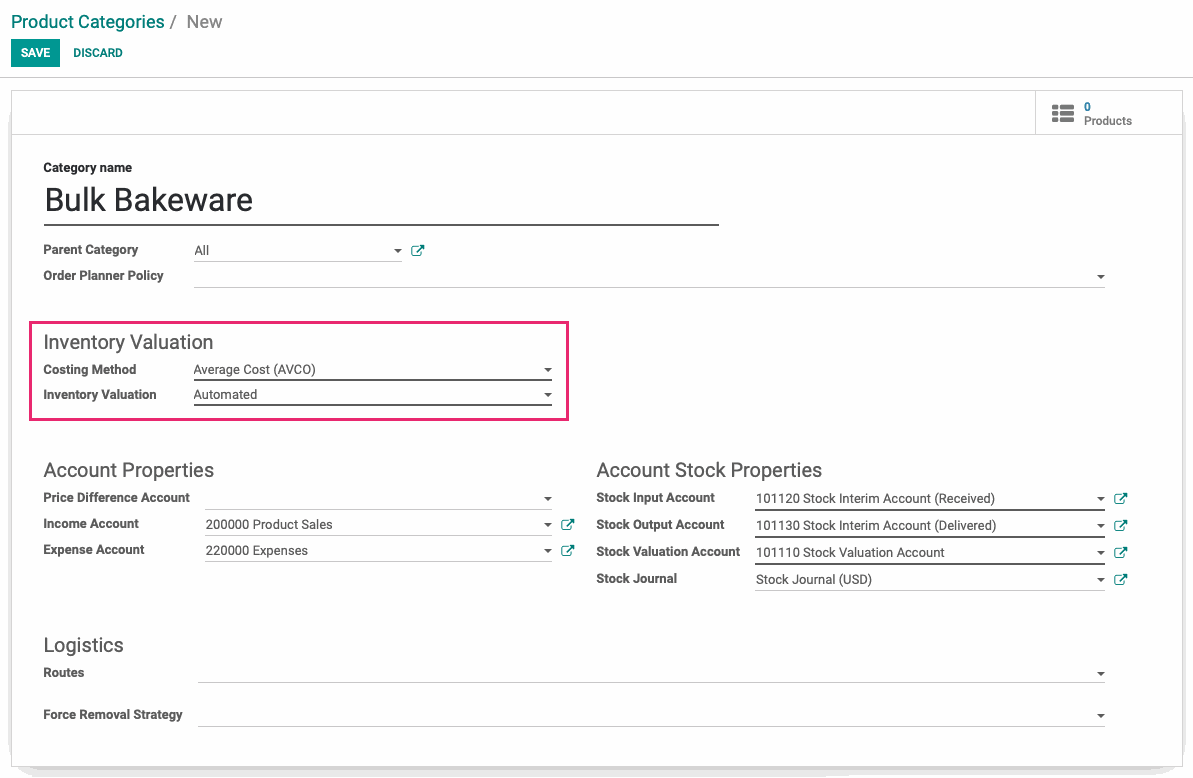Open external link for Stock Output Account
1193x778 pixels.
(x=1120, y=526)
